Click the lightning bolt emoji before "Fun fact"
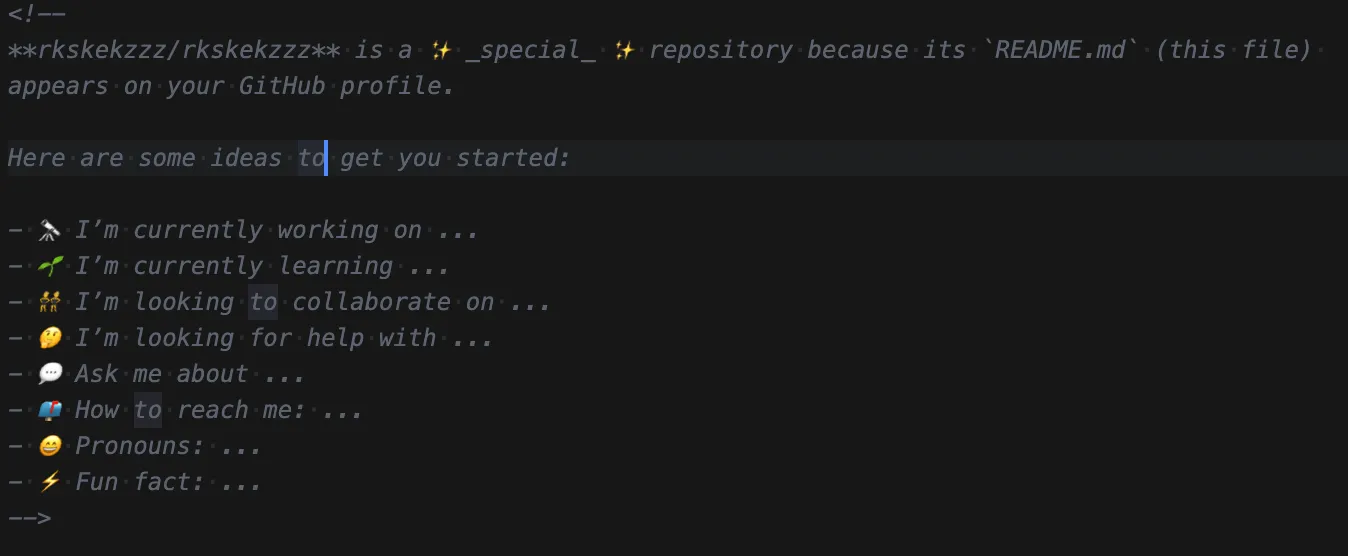 (x=49, y=482)
